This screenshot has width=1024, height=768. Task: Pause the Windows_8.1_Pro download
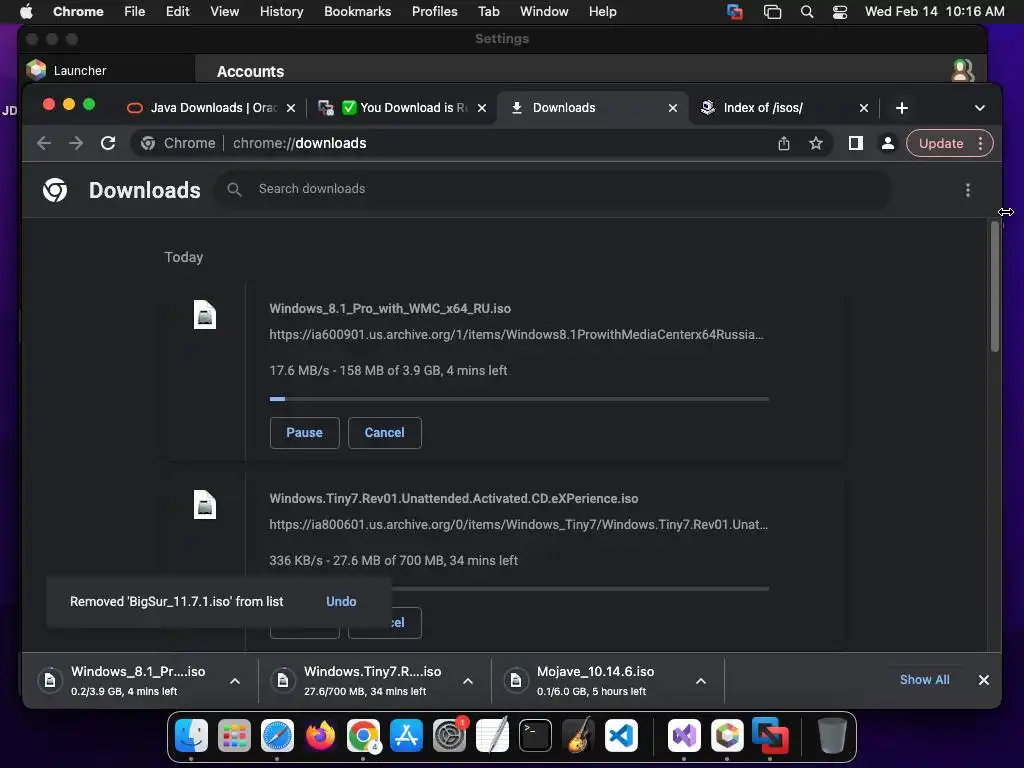coord(304,432)
